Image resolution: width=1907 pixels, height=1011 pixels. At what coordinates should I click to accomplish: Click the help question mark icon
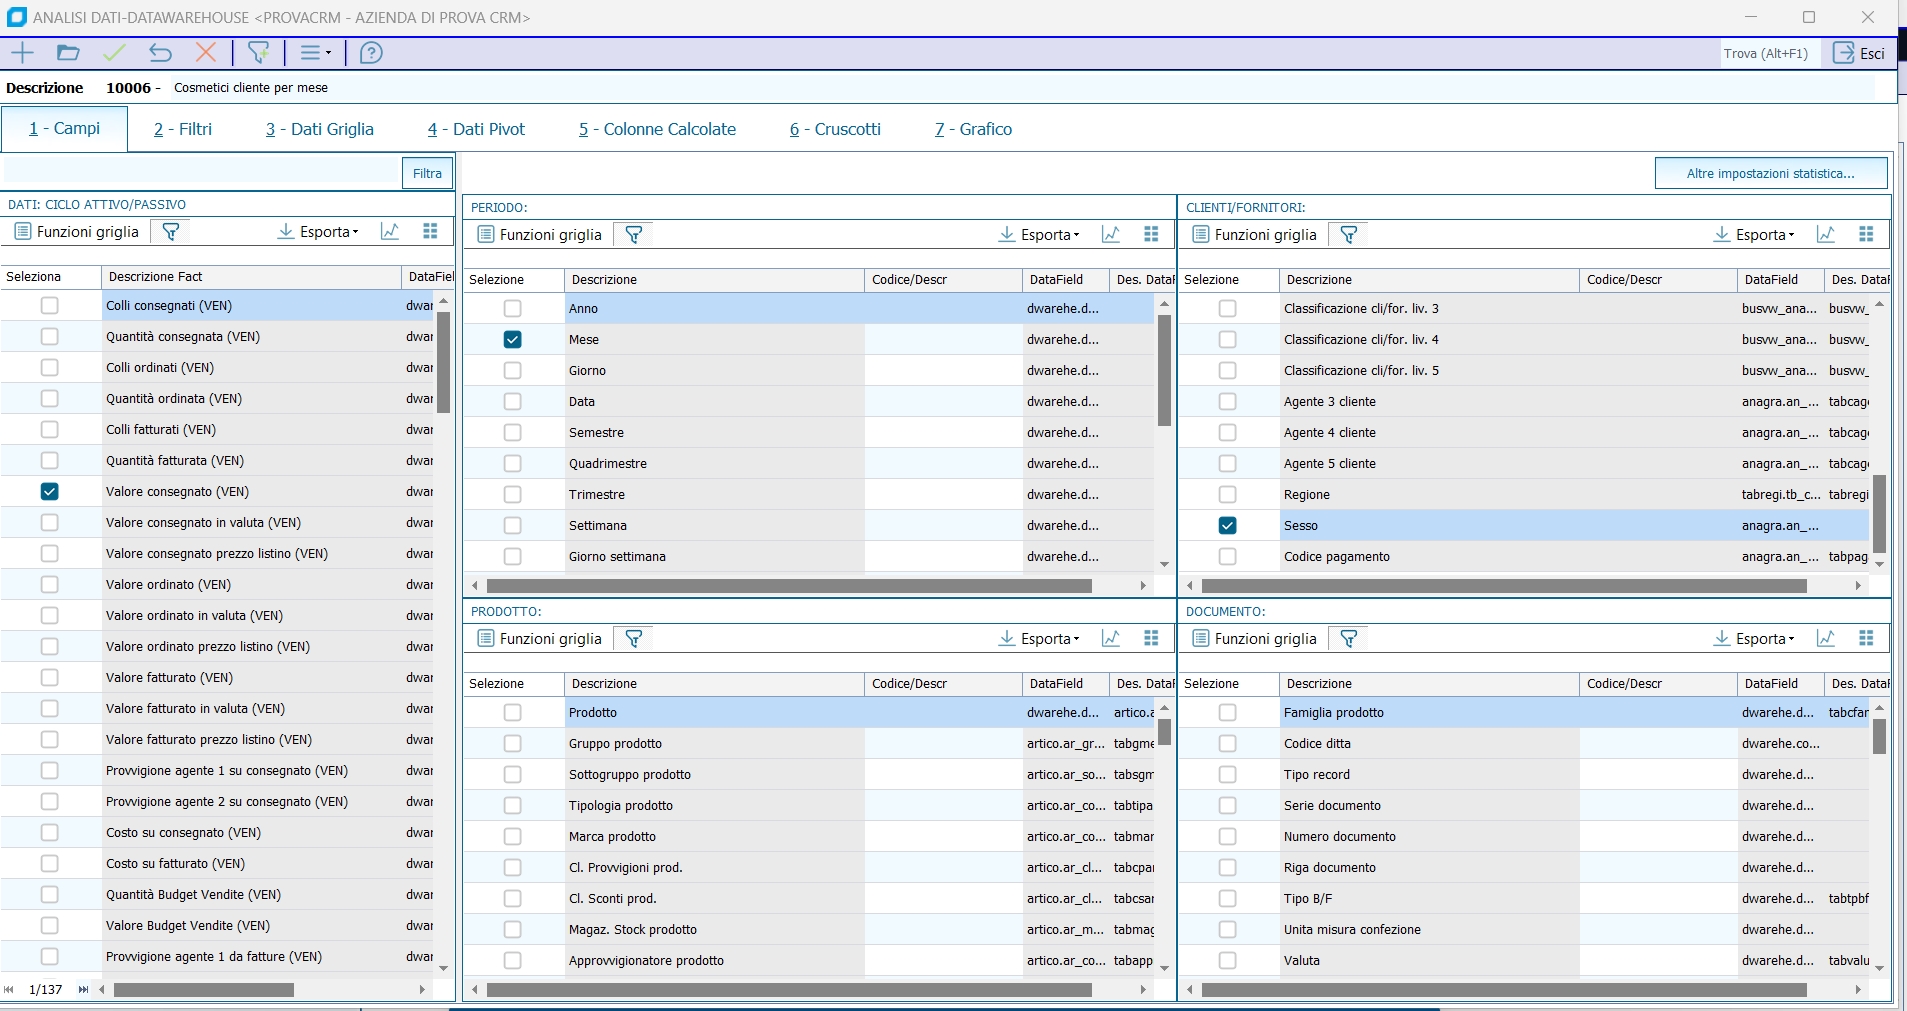(371, 53)
